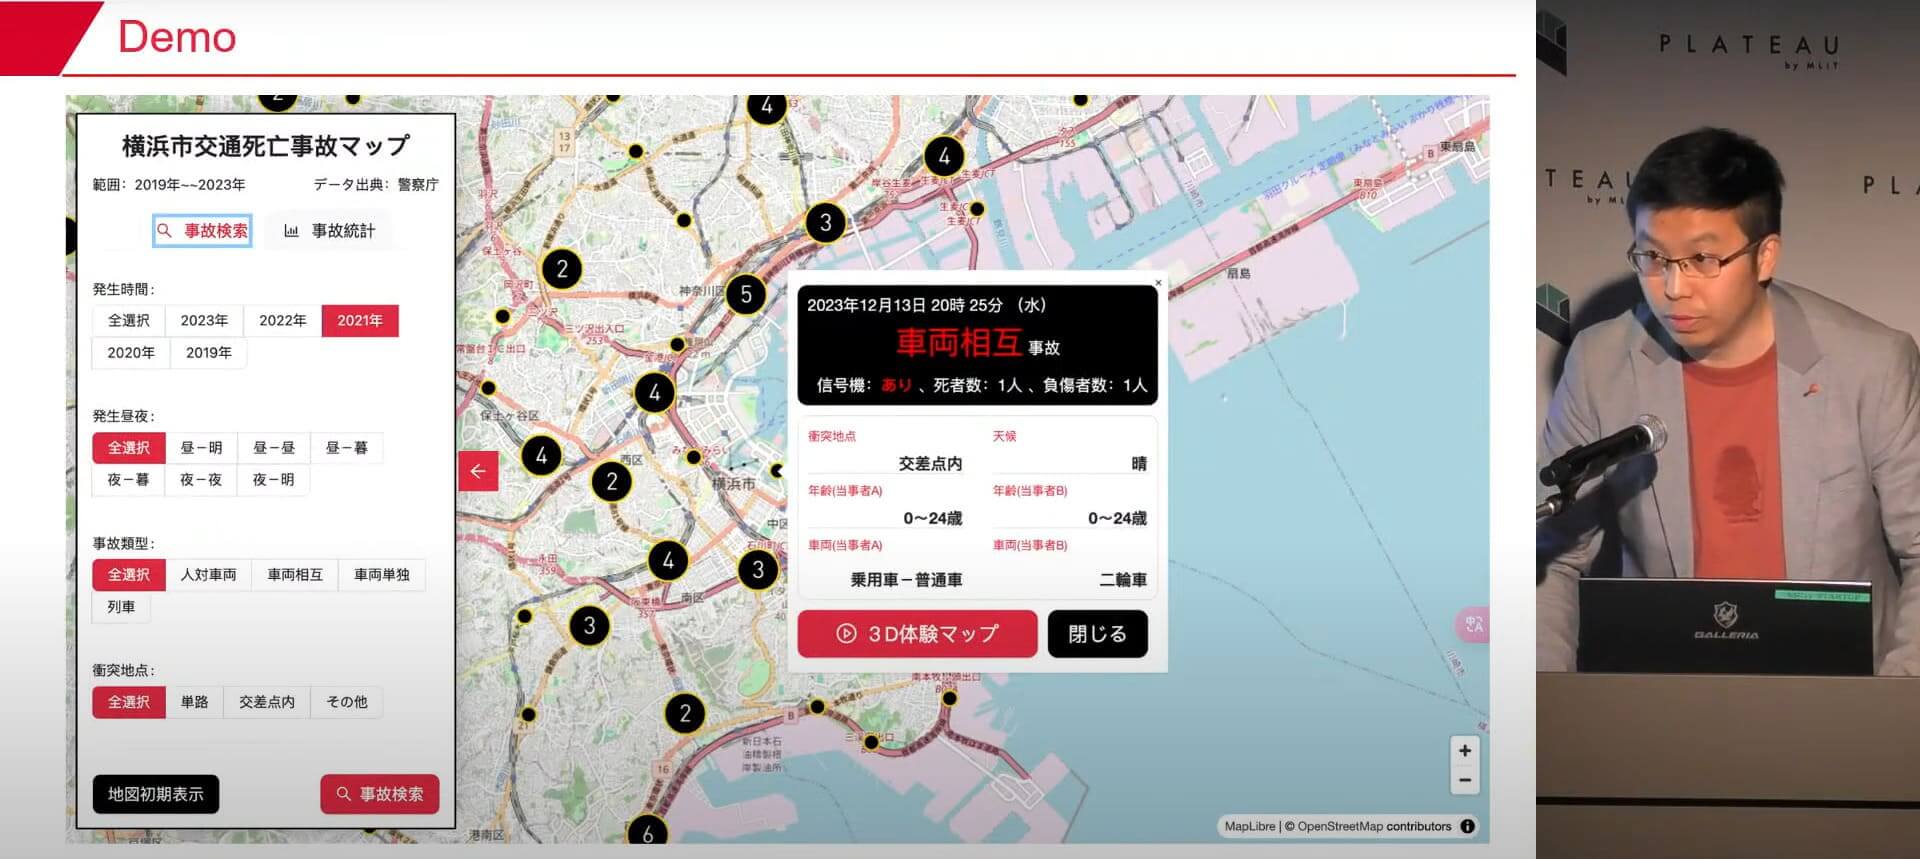Select 全選択 under 事故類型
Viewport: 1920px width, 859px height.
click(129, 575)
